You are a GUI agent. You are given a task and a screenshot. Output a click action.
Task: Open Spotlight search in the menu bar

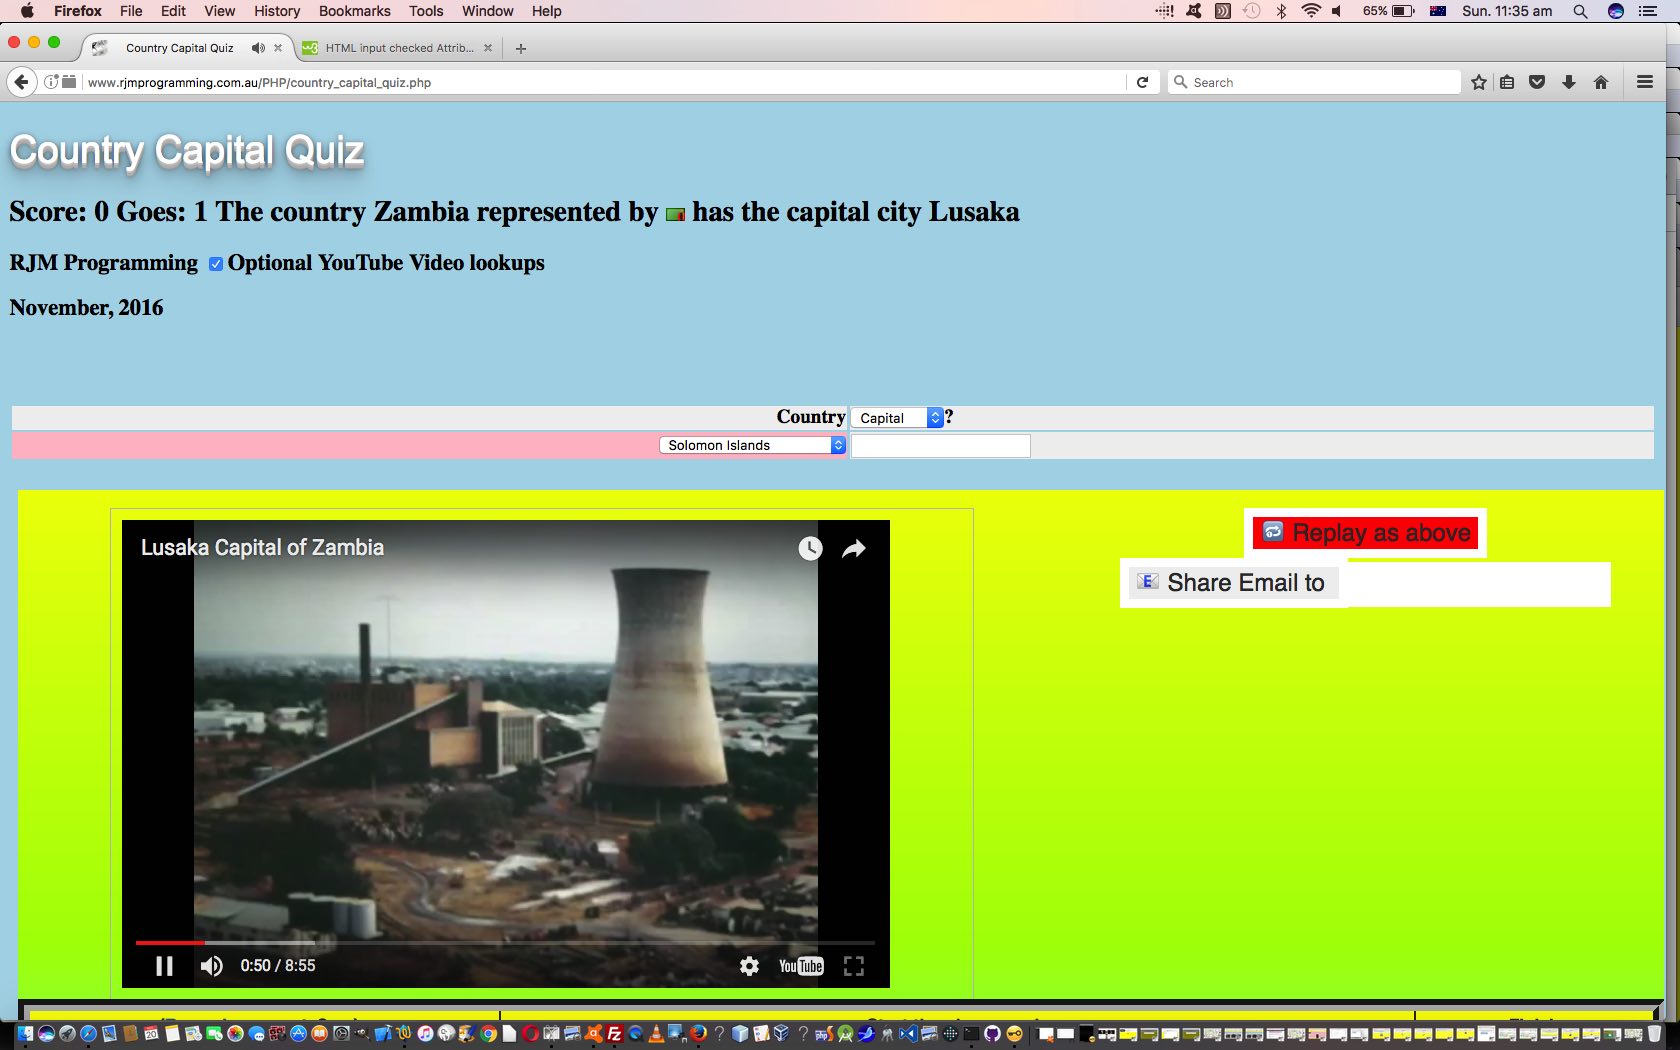coord(1580,11)
